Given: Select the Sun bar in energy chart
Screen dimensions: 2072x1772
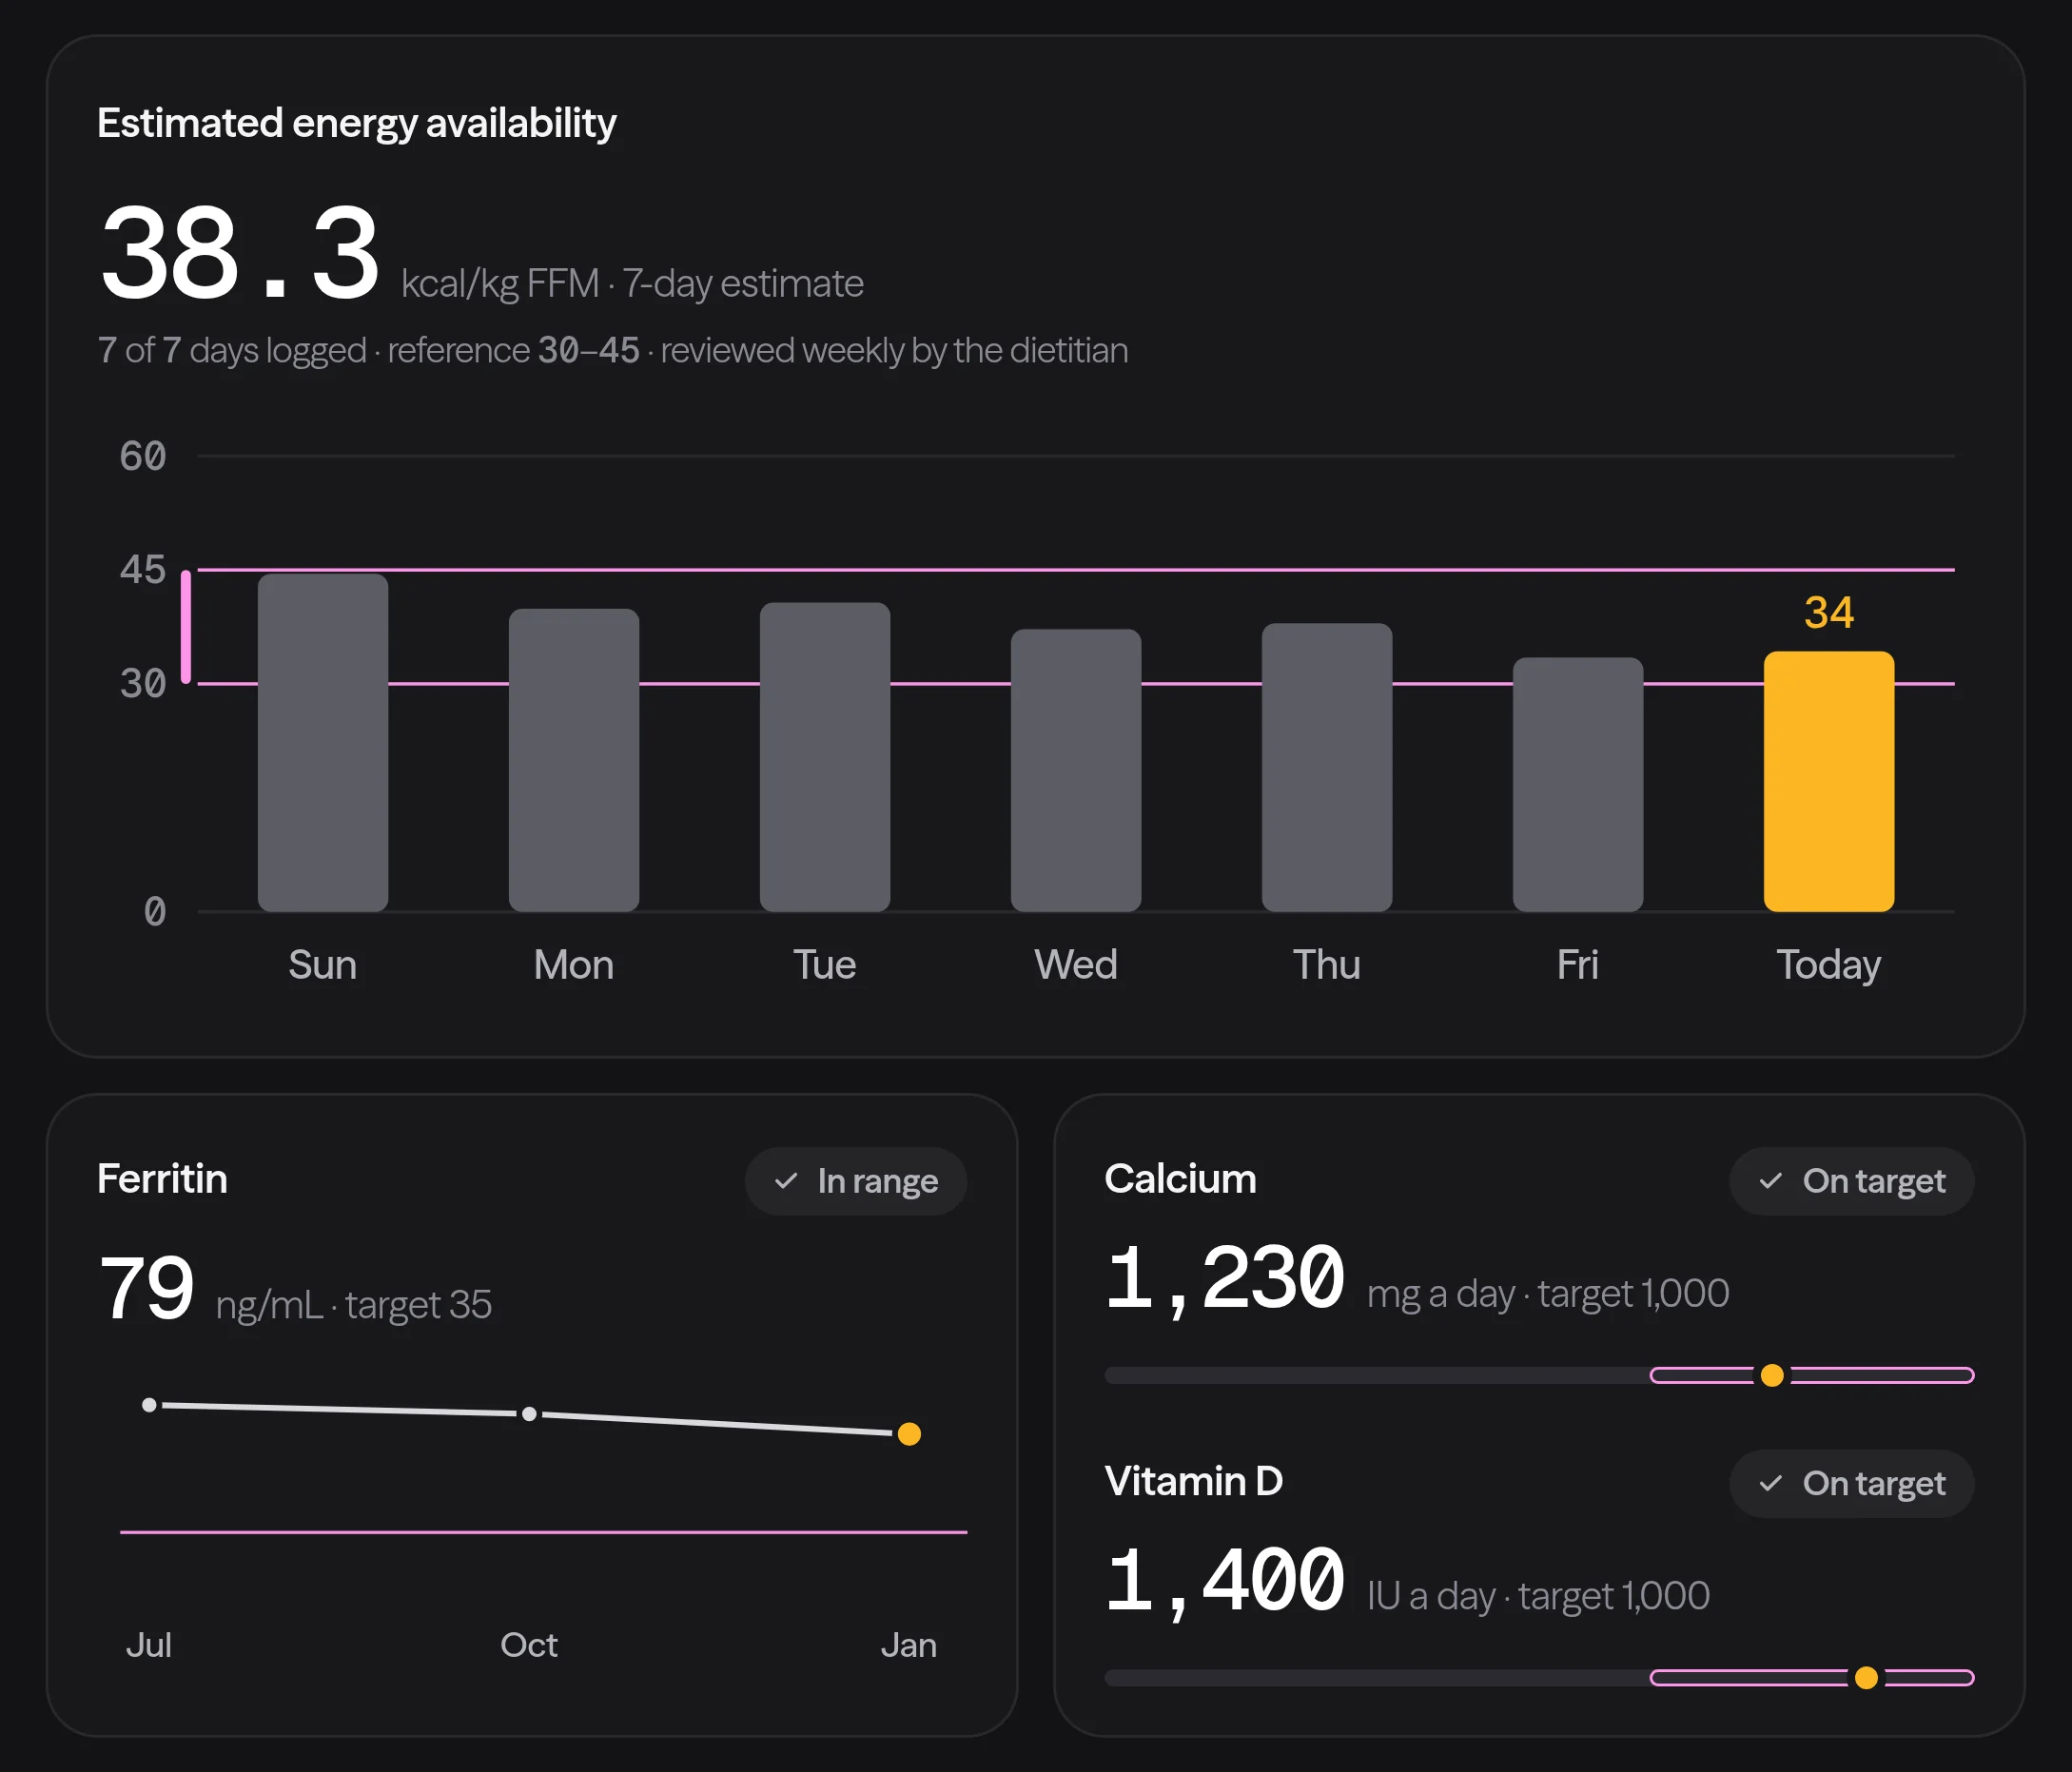Looking at the screenshot, I should point(323,742).
